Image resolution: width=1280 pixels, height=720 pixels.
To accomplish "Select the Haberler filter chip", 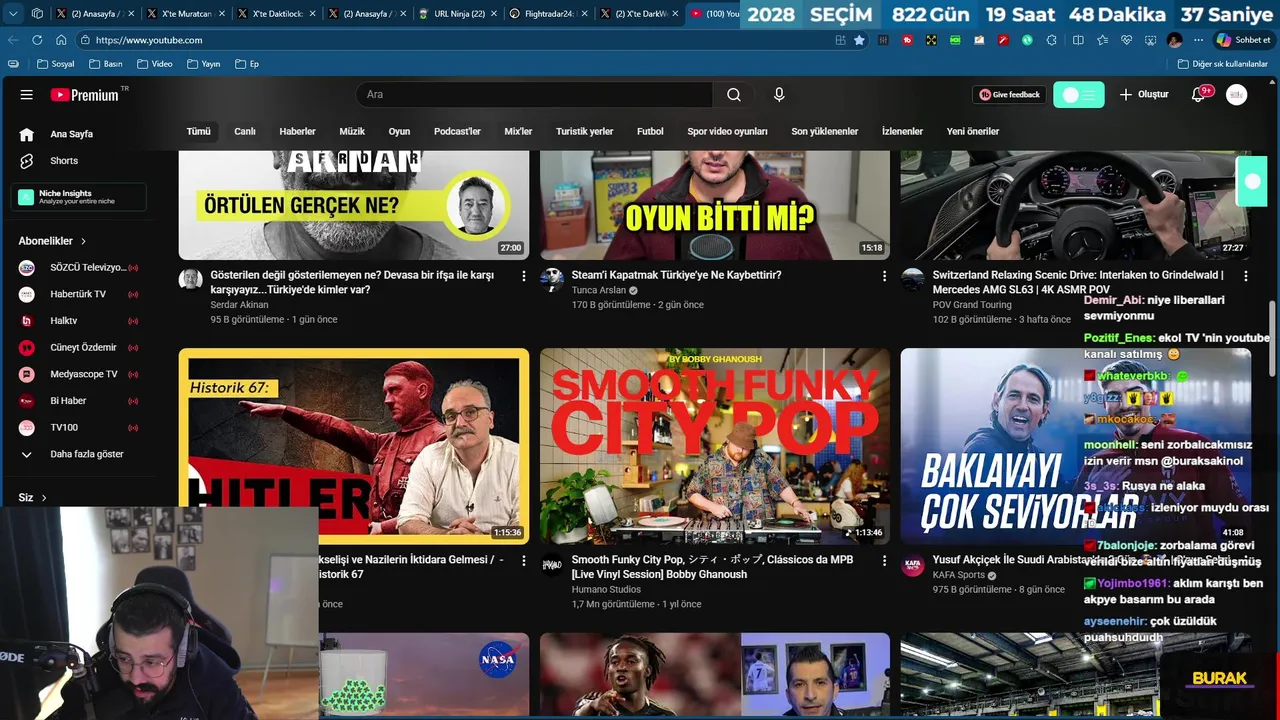I will click(297, 131).
